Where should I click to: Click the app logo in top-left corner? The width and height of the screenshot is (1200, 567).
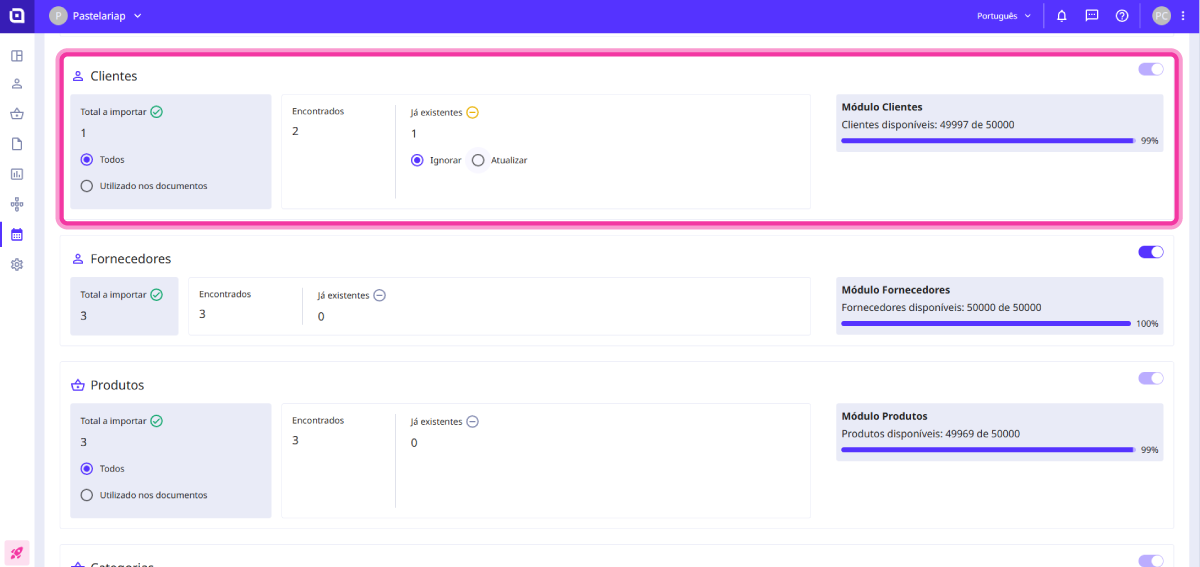[x=17, y=16]
